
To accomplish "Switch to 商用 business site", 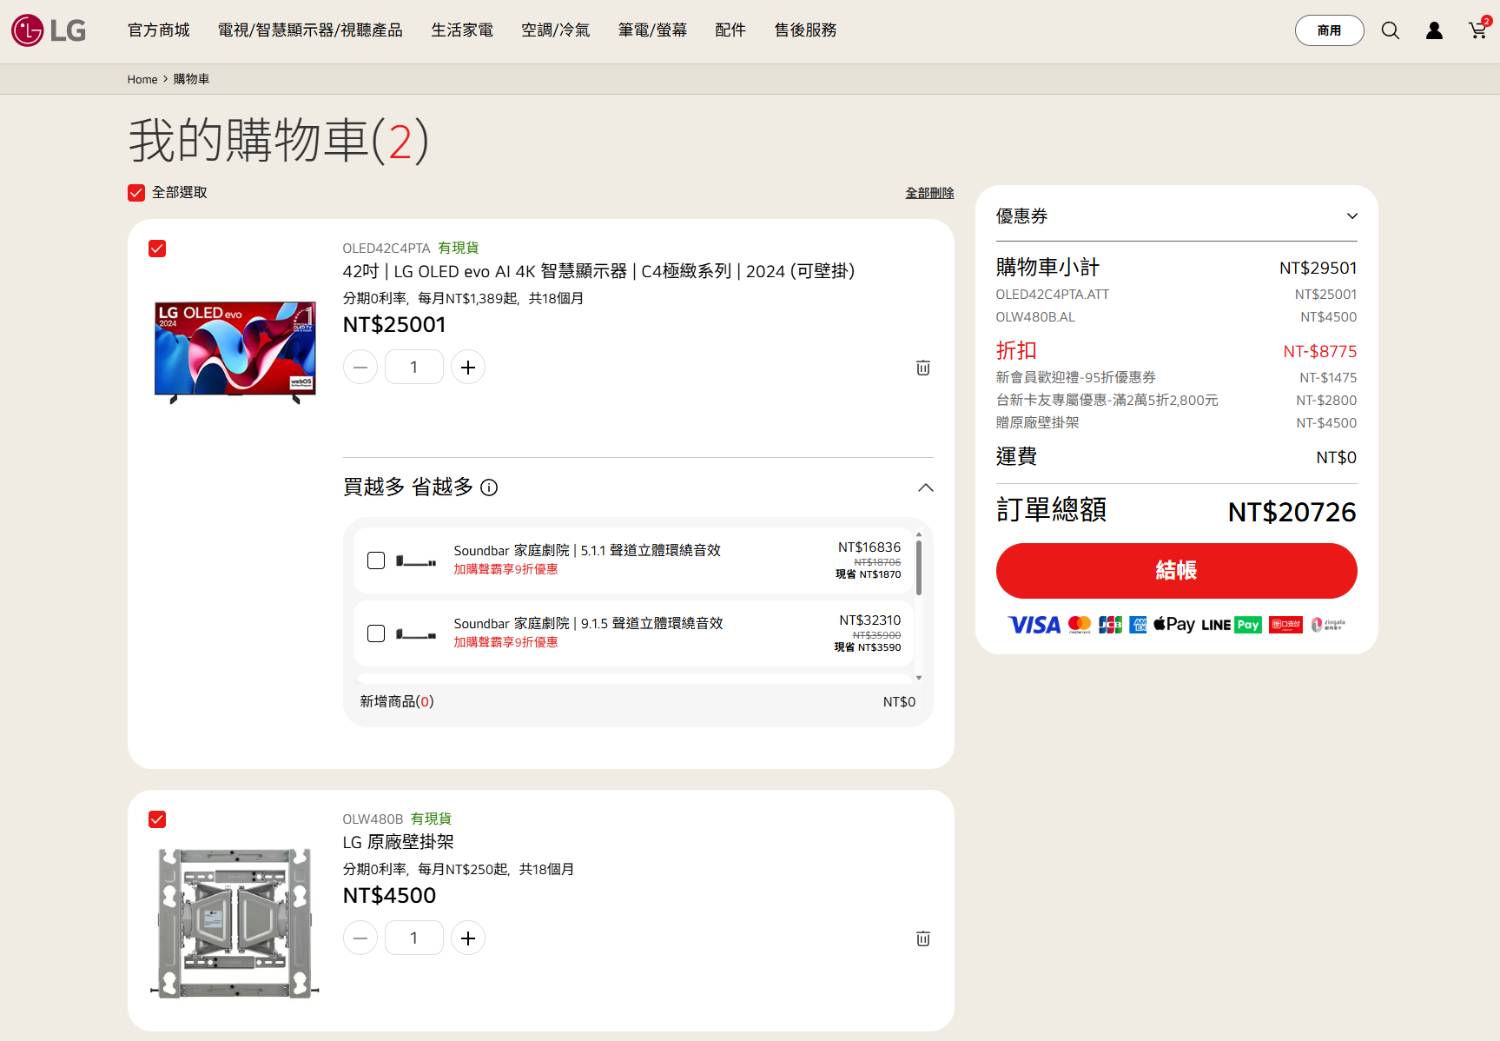I will pos(1329,30).
